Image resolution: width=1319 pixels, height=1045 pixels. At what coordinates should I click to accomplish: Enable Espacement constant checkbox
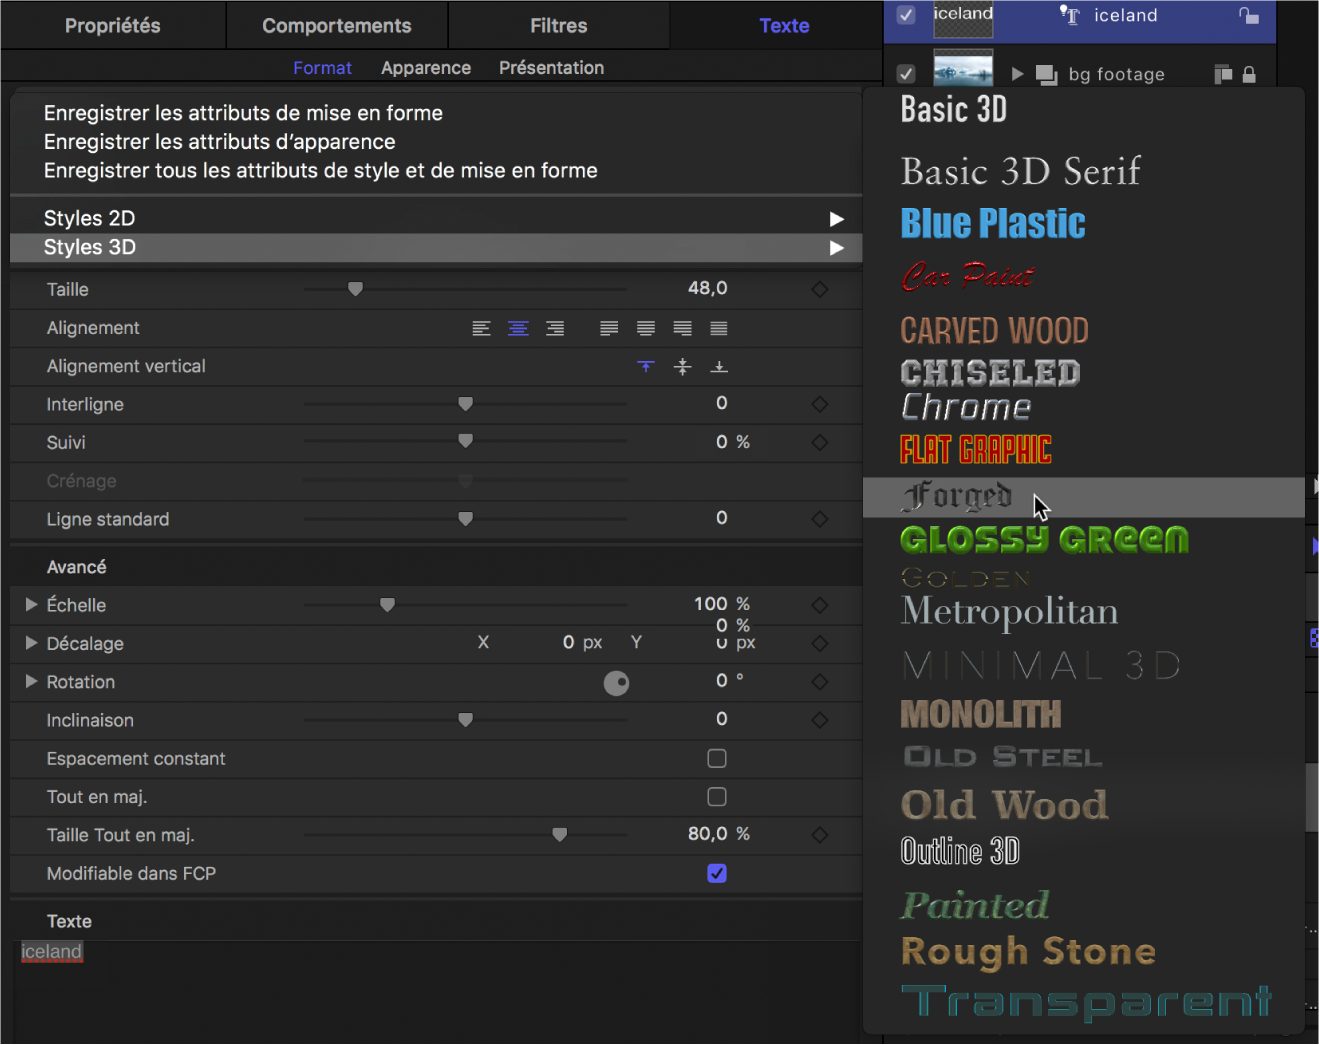[x=717, y=759]
